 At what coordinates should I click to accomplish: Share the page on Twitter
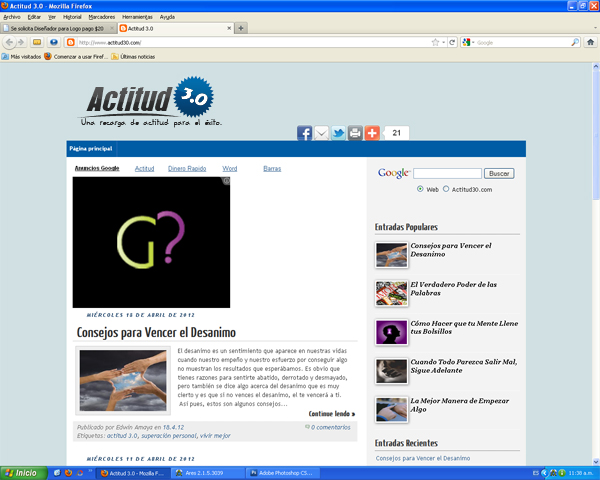338,133
